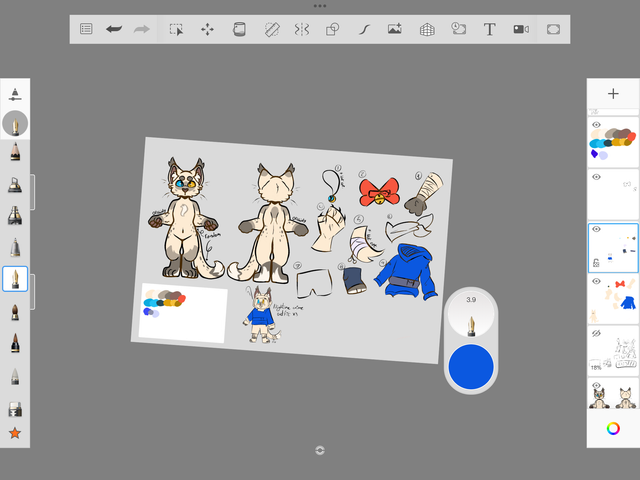
Task: Open the orange star favorites
Action: (15, 433)
